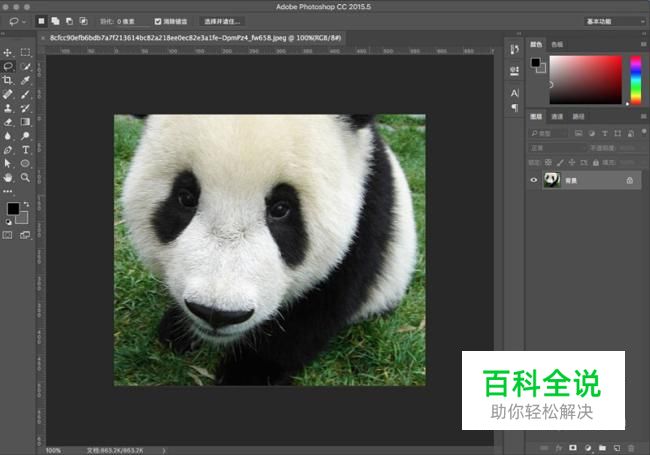Image resolution: width=650 pixels, height=455 pixels.
Task: Select the Hand tool
Action: [x=8, y=177]
